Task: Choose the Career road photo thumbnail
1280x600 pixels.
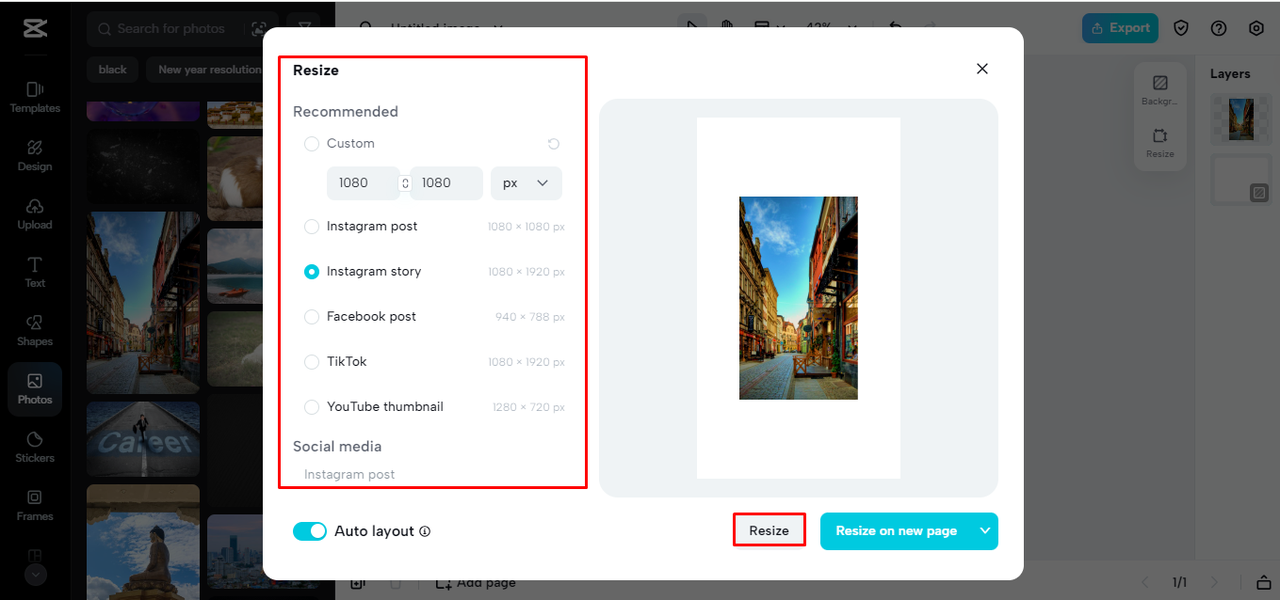Action: point(143,439)
